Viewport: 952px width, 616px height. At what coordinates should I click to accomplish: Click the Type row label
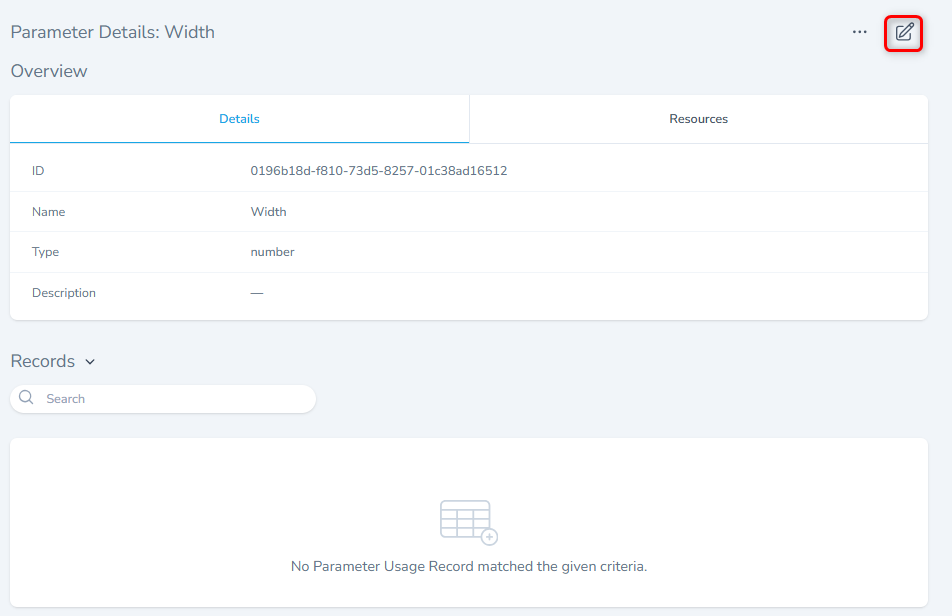(x=45, y=252)
